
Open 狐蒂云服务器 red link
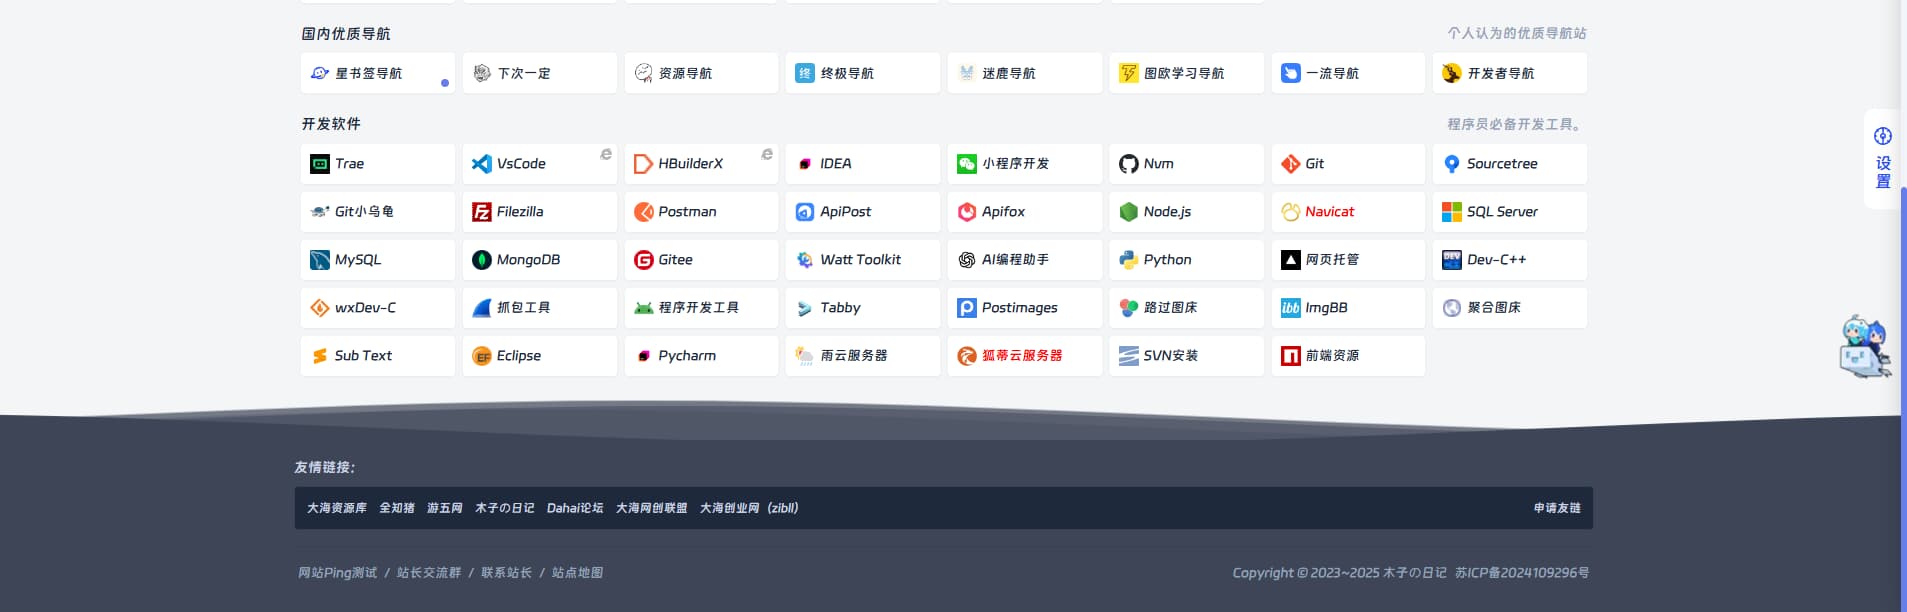1025,356
